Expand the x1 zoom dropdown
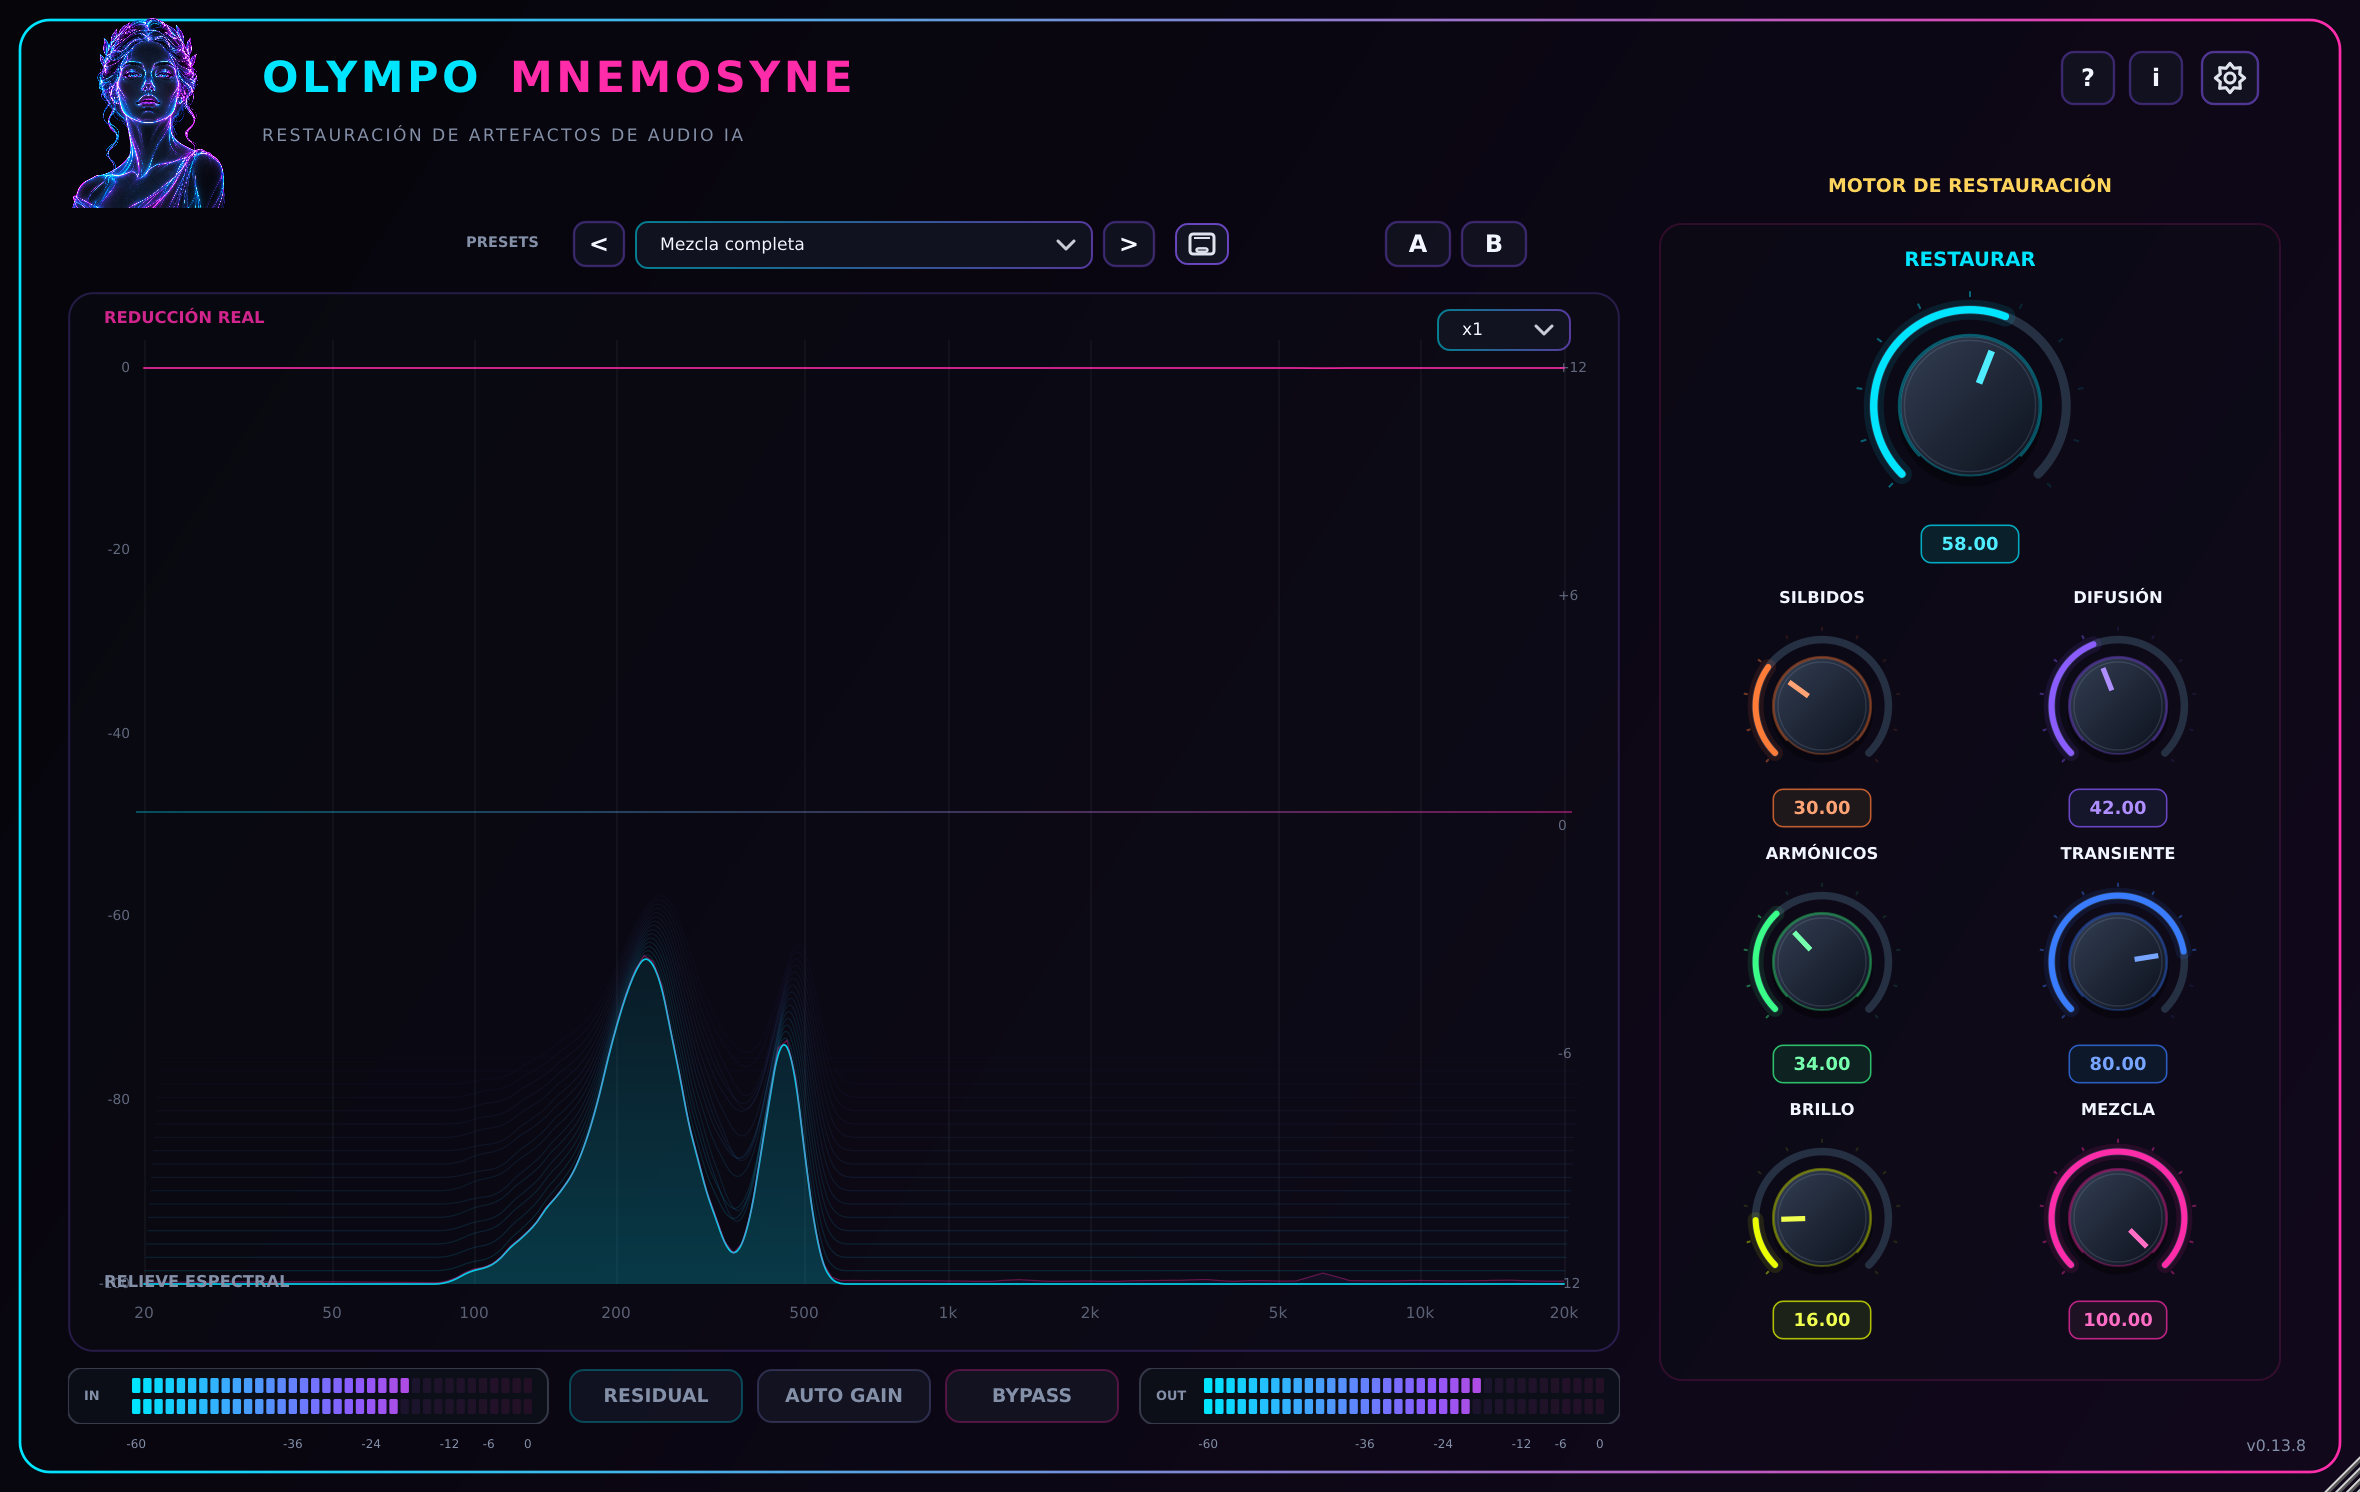 tap(1503, 329)
